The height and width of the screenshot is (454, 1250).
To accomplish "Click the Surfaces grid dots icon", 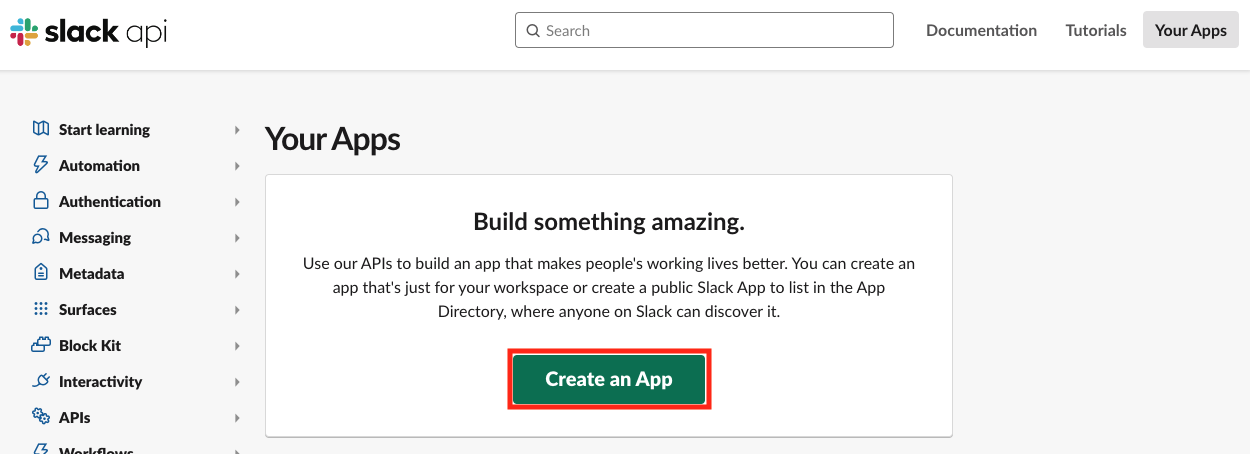I will coord(41,309).
